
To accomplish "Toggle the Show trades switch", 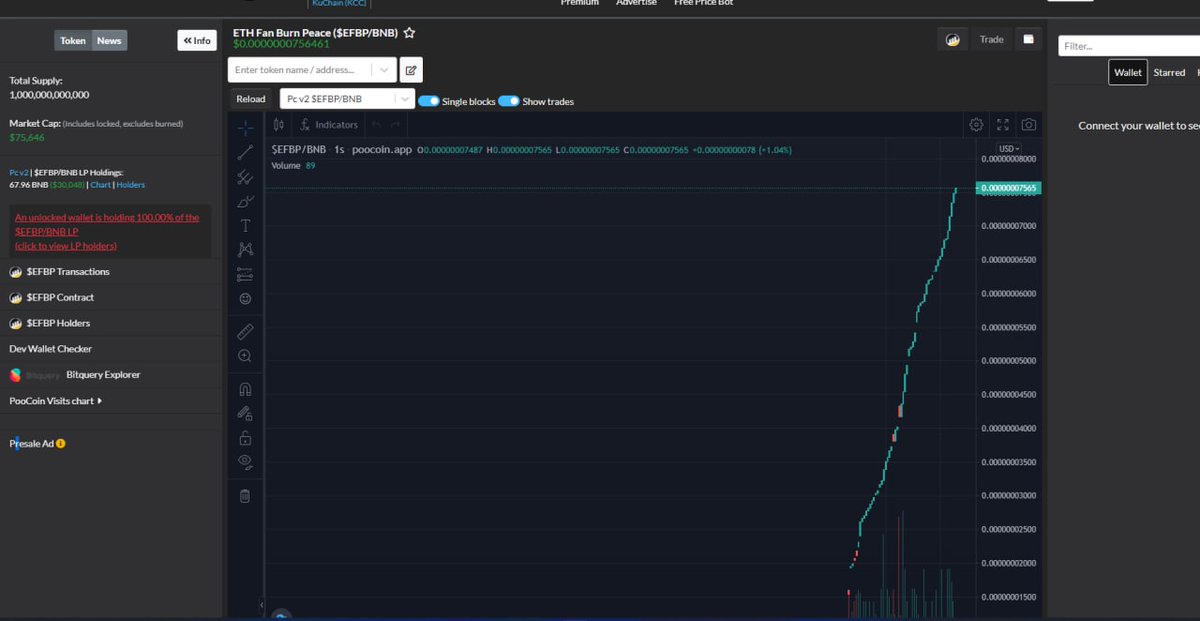I will [x=509, y=101].
